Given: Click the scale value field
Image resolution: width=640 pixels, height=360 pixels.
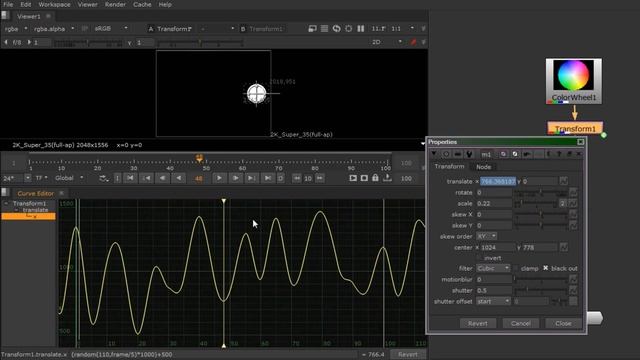Looking at the screenshot, I should point(494,203).
